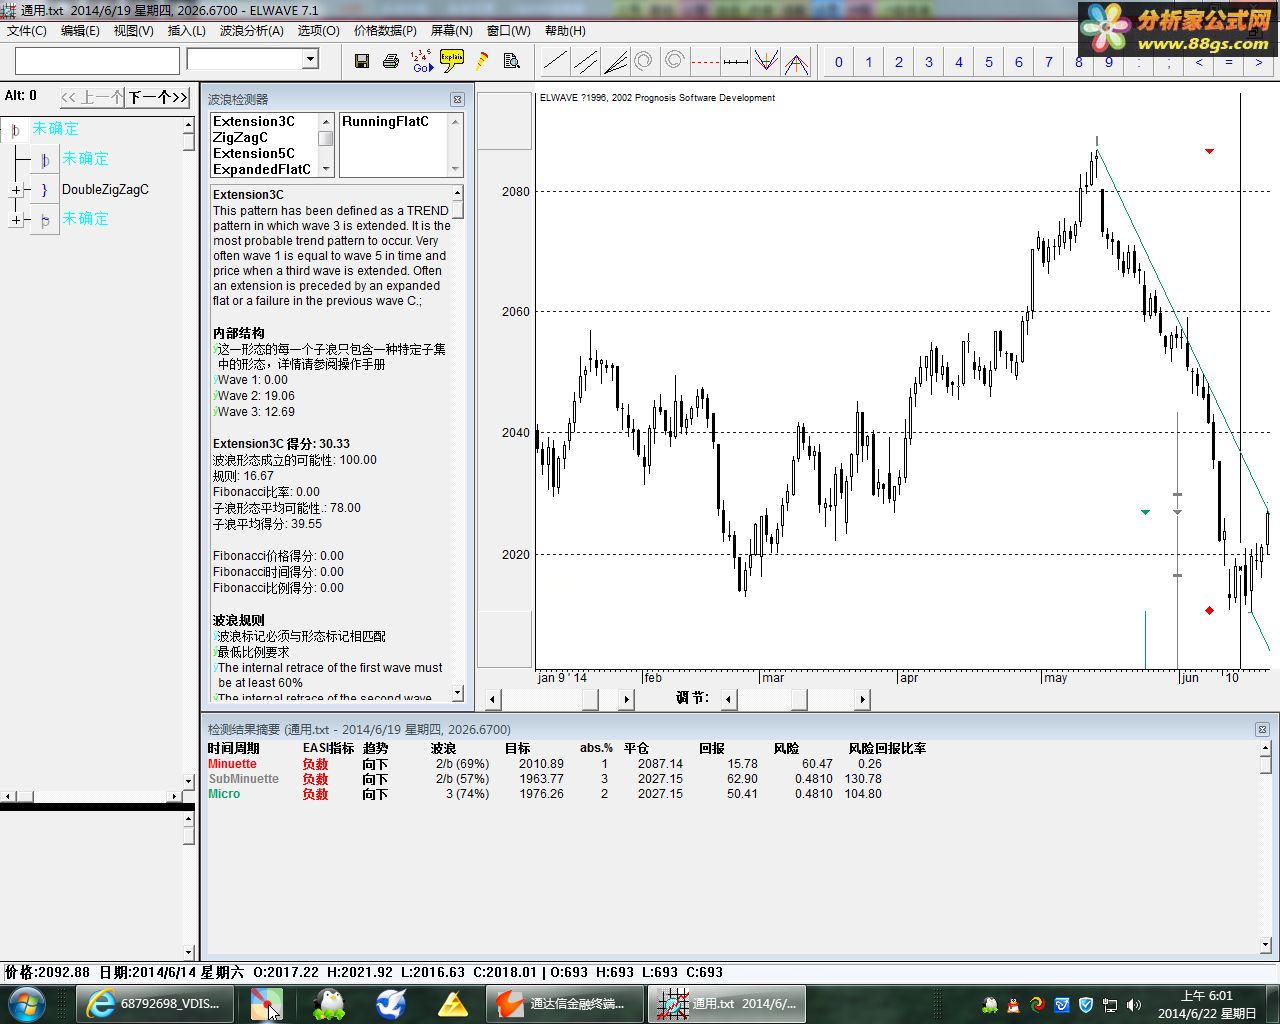The width and height of the screenshot is (1280, 1024).
Task: Click the wide toolbar text input field
Action: [x=97, y=61]
